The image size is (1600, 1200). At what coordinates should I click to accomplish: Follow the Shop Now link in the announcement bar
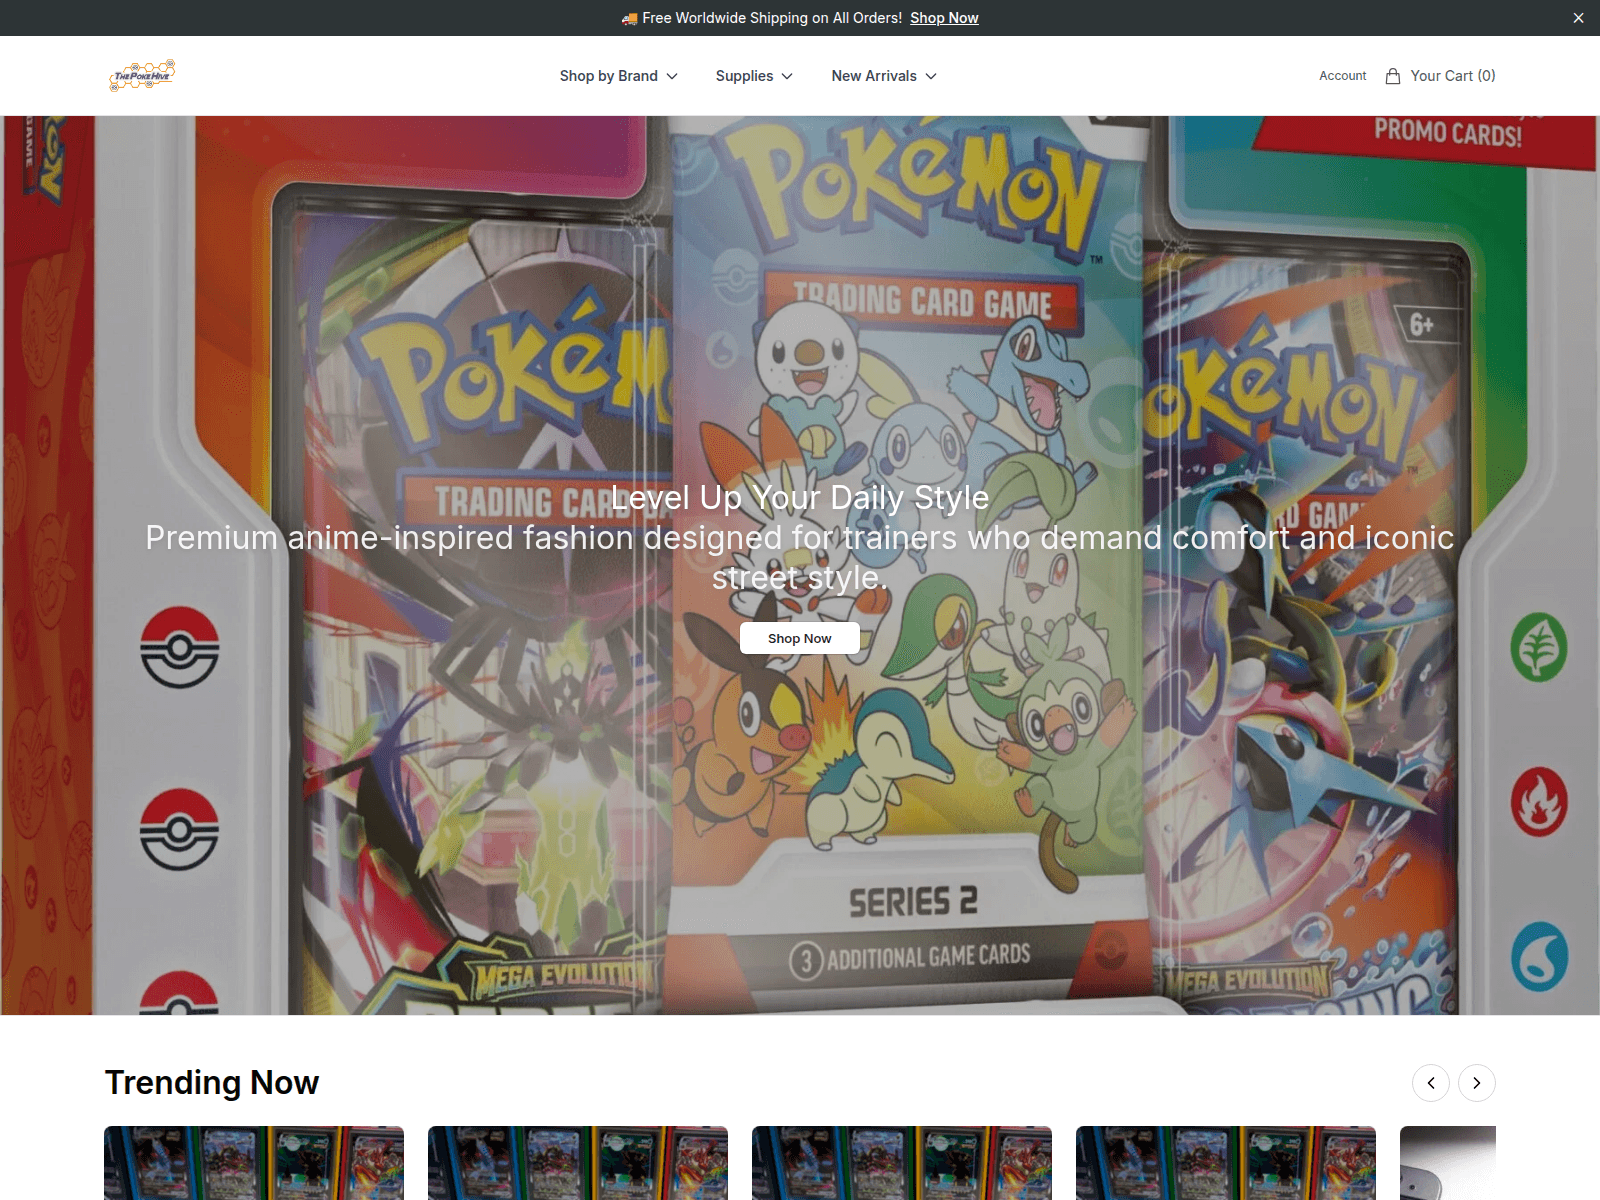(x=944, y=18)
